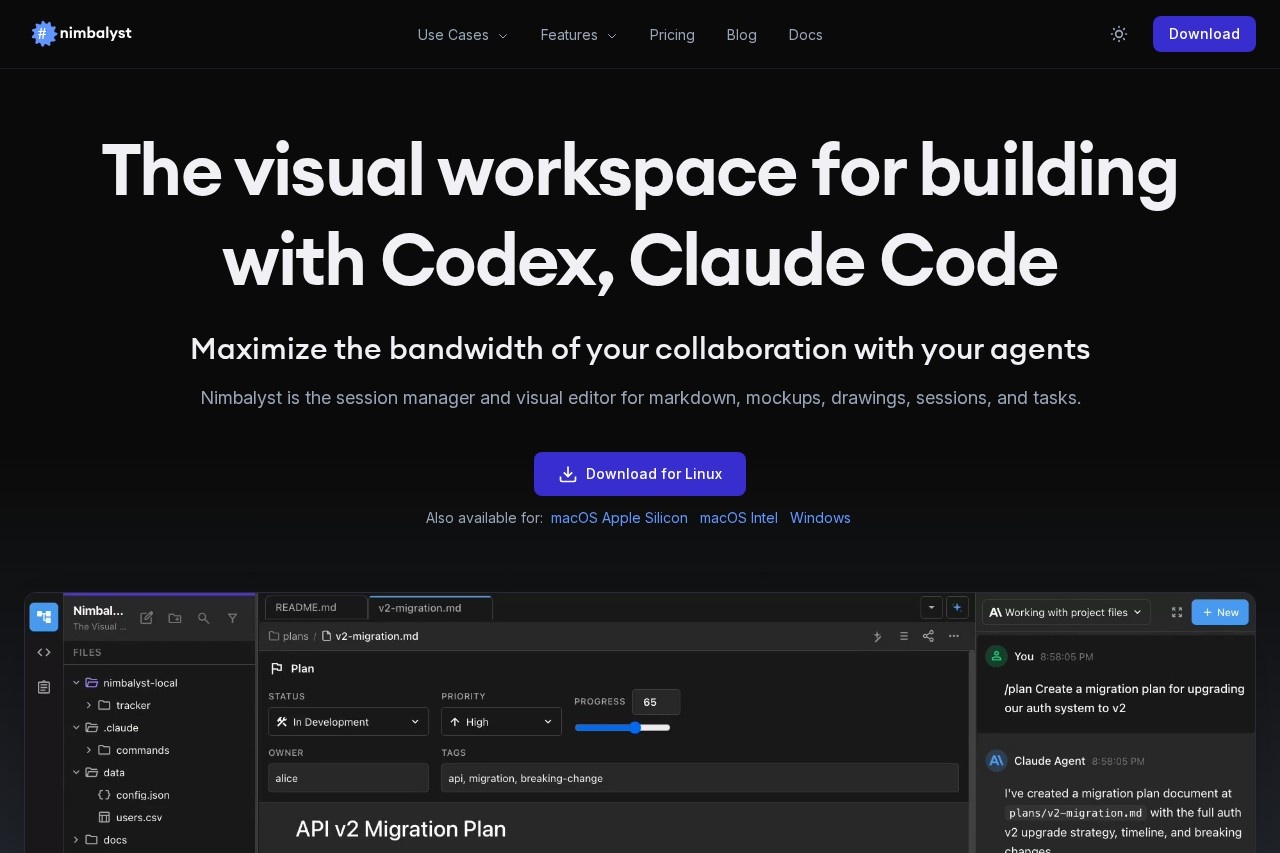Click the Download for Linux button

(x=640, y=474)
